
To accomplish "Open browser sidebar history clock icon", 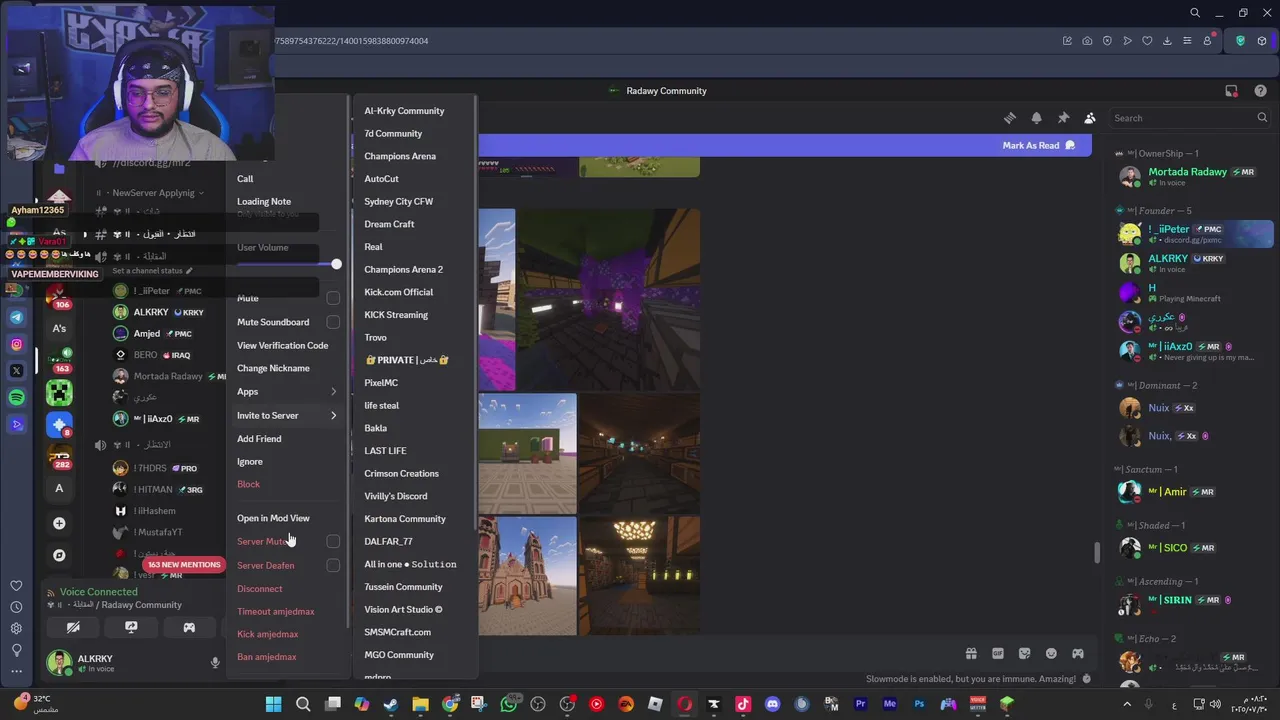I will coord(16,607).
